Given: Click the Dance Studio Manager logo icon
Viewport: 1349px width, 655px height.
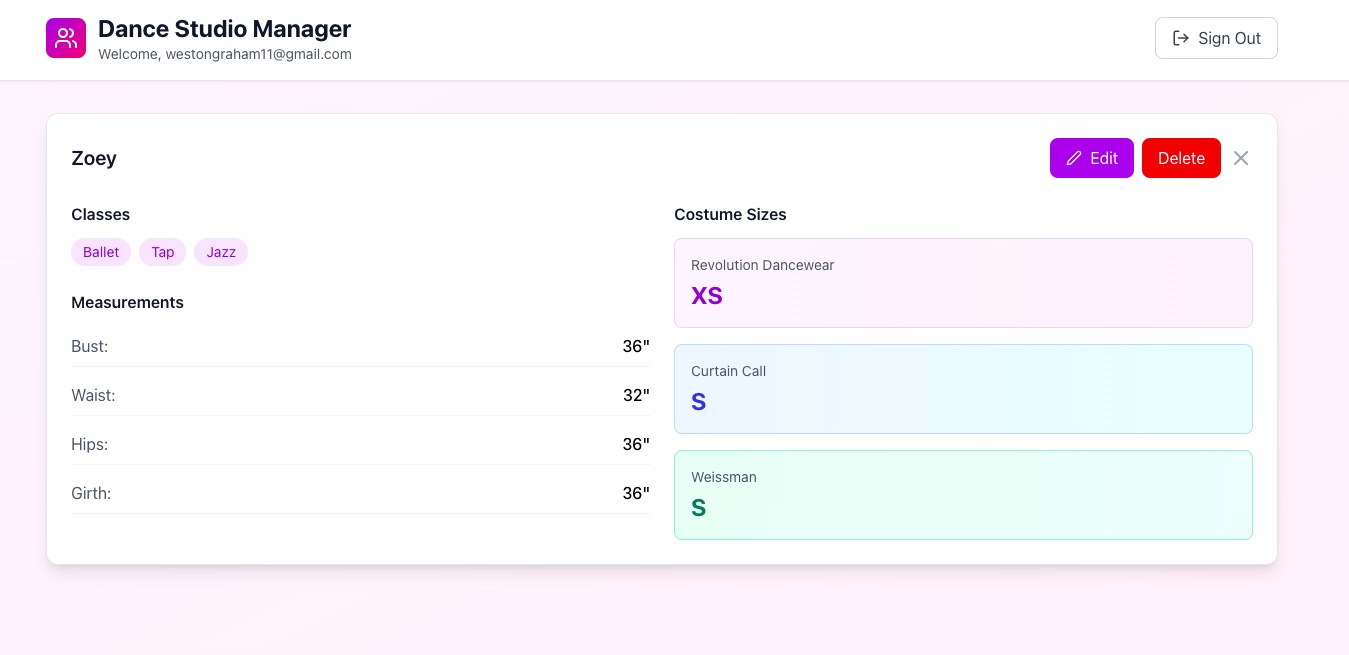Looking at the screenshot, I should pyautogui.click(x=66, y=38).
